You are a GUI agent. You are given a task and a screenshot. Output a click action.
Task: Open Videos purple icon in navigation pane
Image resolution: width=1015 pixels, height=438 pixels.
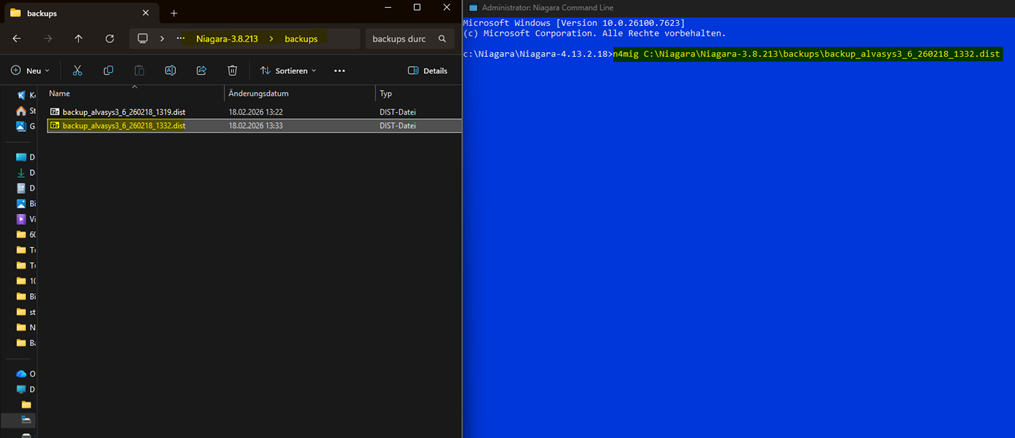(x=21, y=219)
